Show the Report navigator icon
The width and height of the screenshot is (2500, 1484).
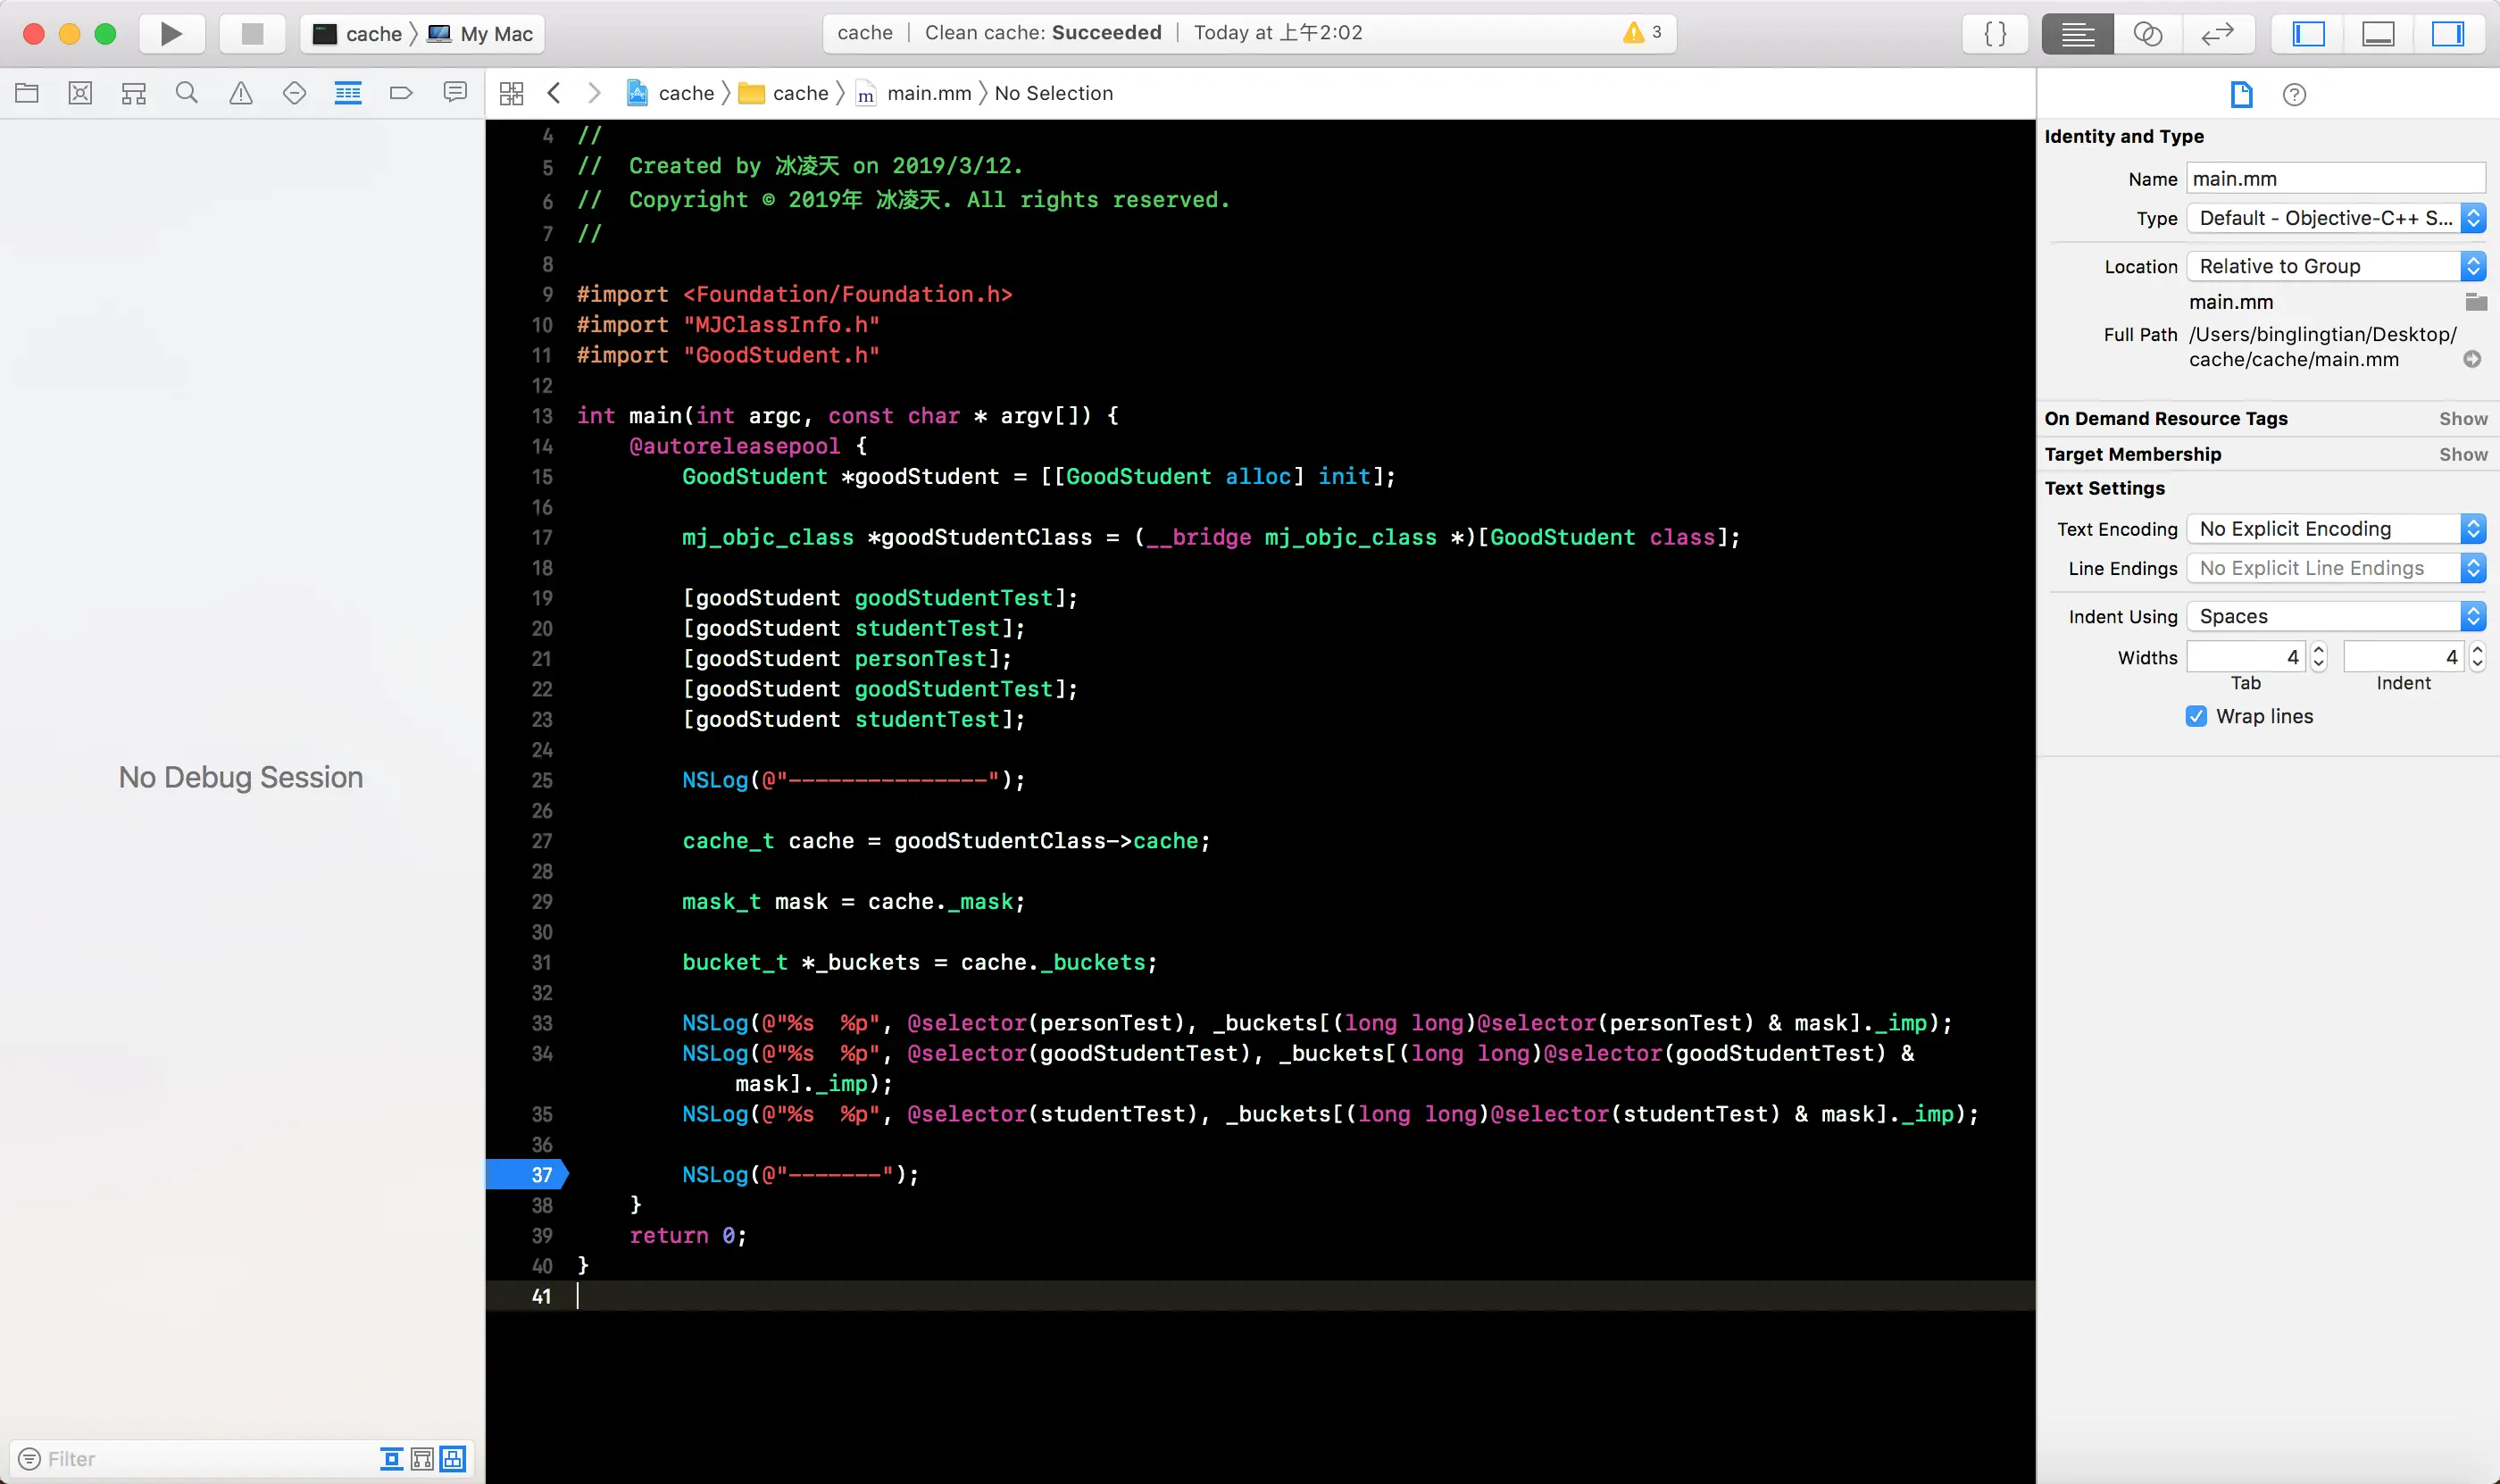coord(455,93)
